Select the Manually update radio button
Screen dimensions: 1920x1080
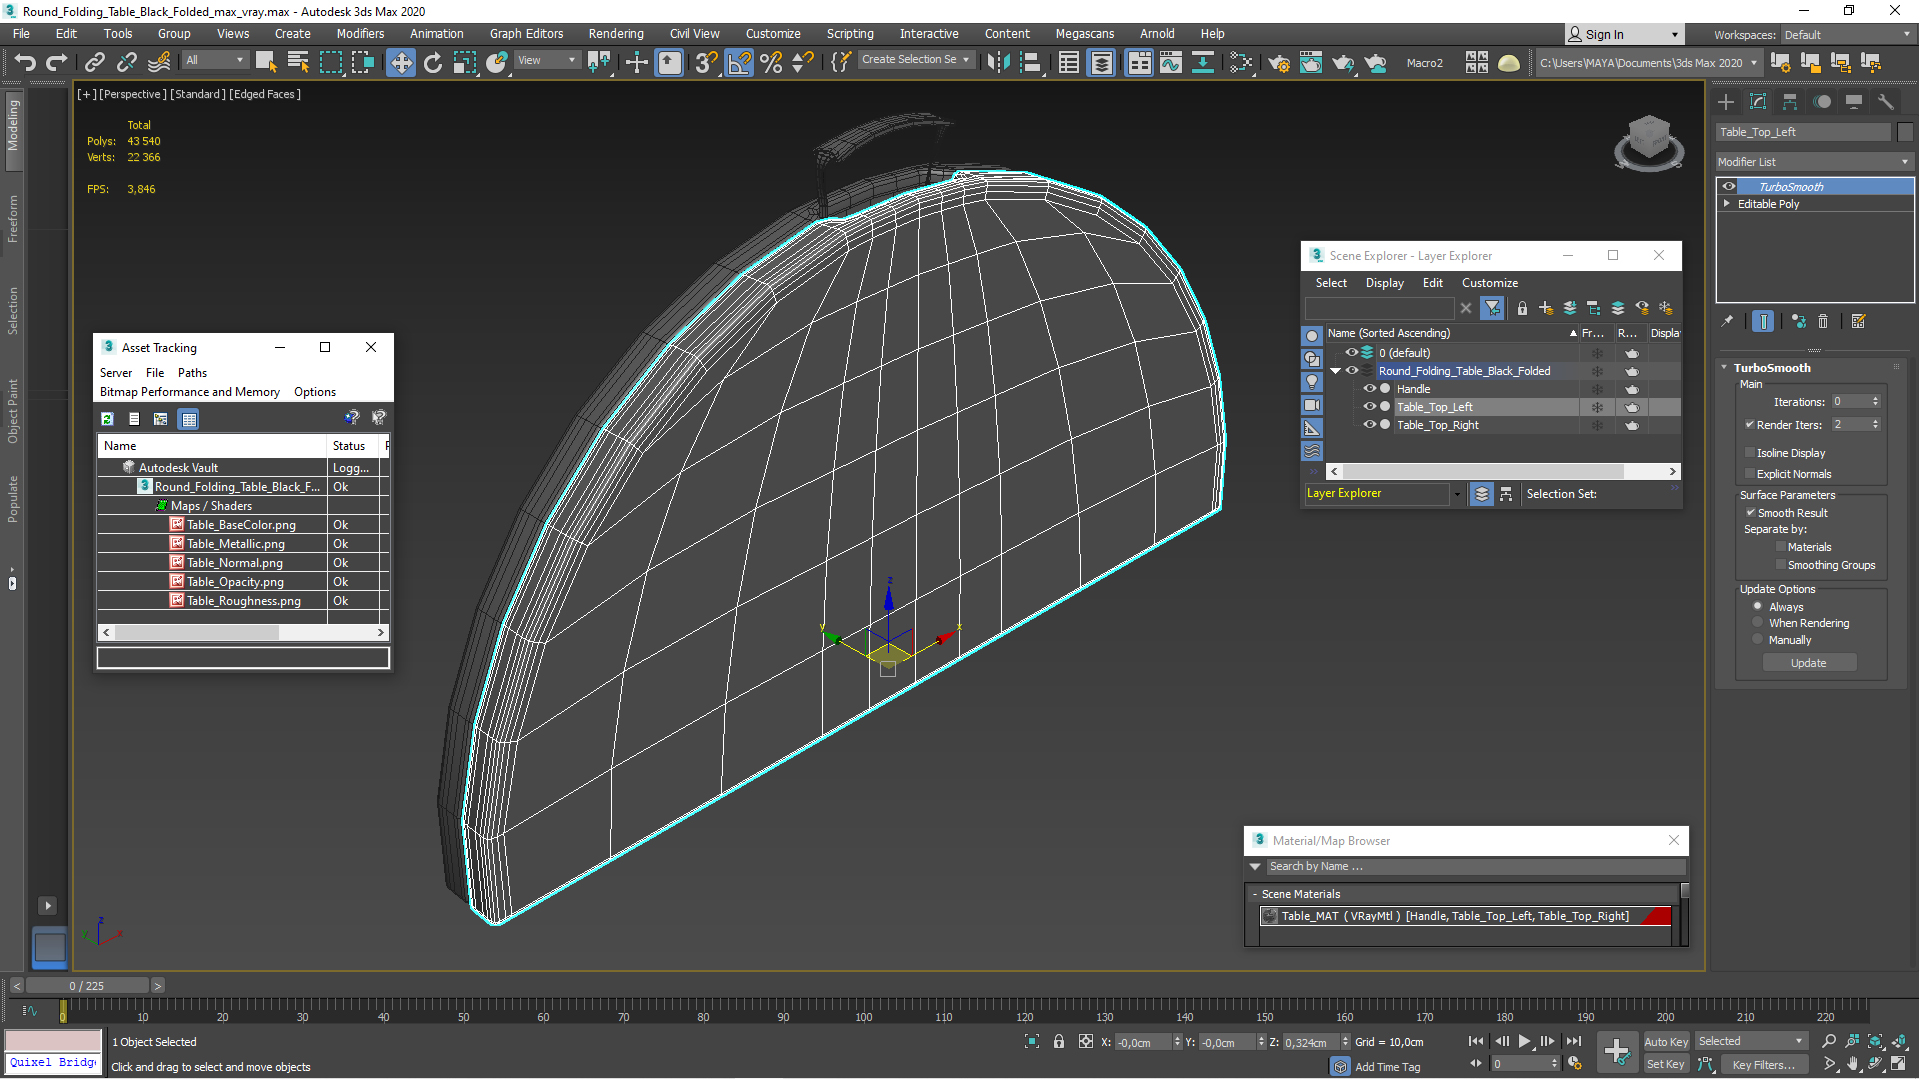click(x=1758, y=639)
